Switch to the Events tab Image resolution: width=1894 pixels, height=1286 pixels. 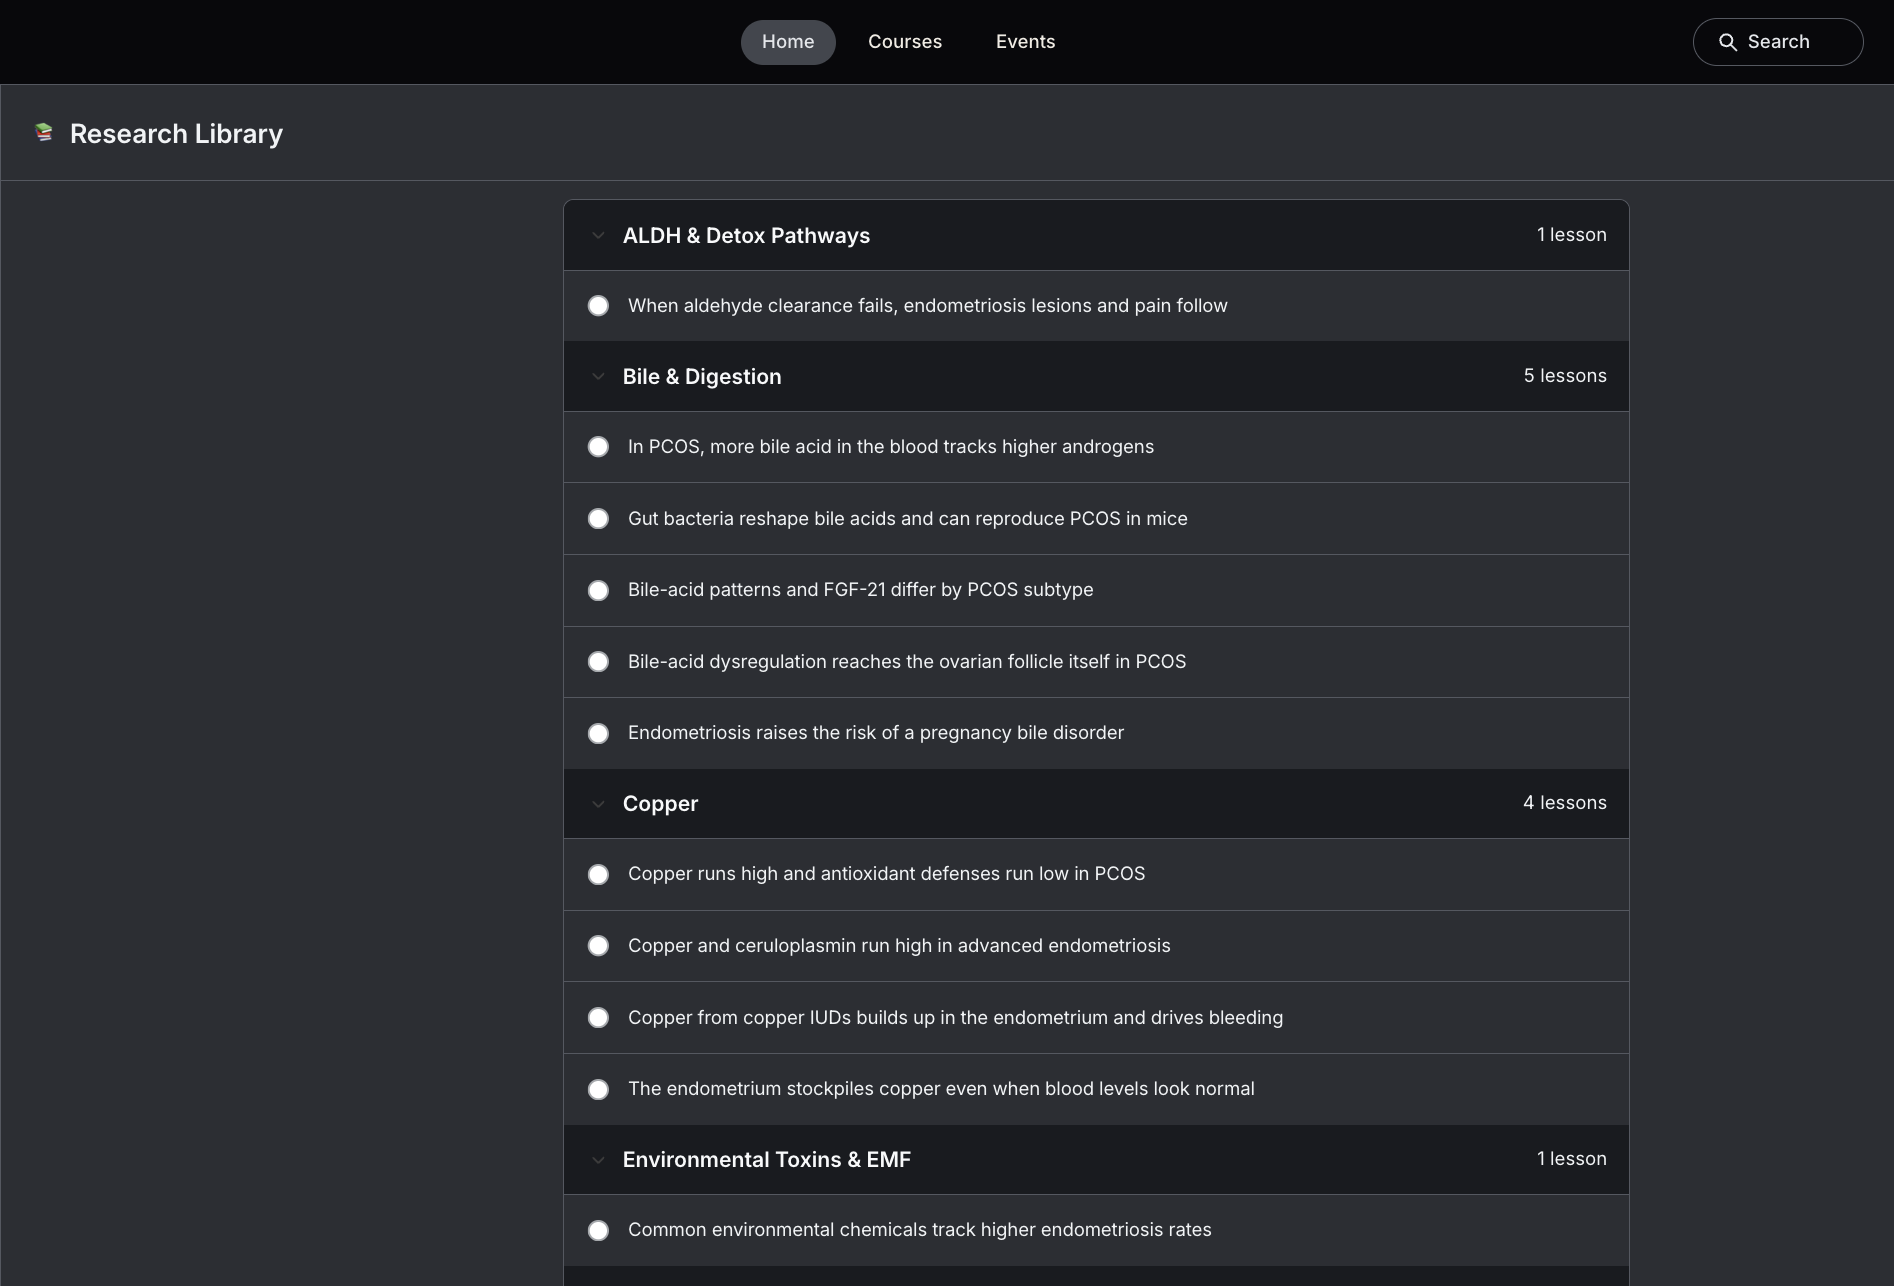pos(1025,42)
